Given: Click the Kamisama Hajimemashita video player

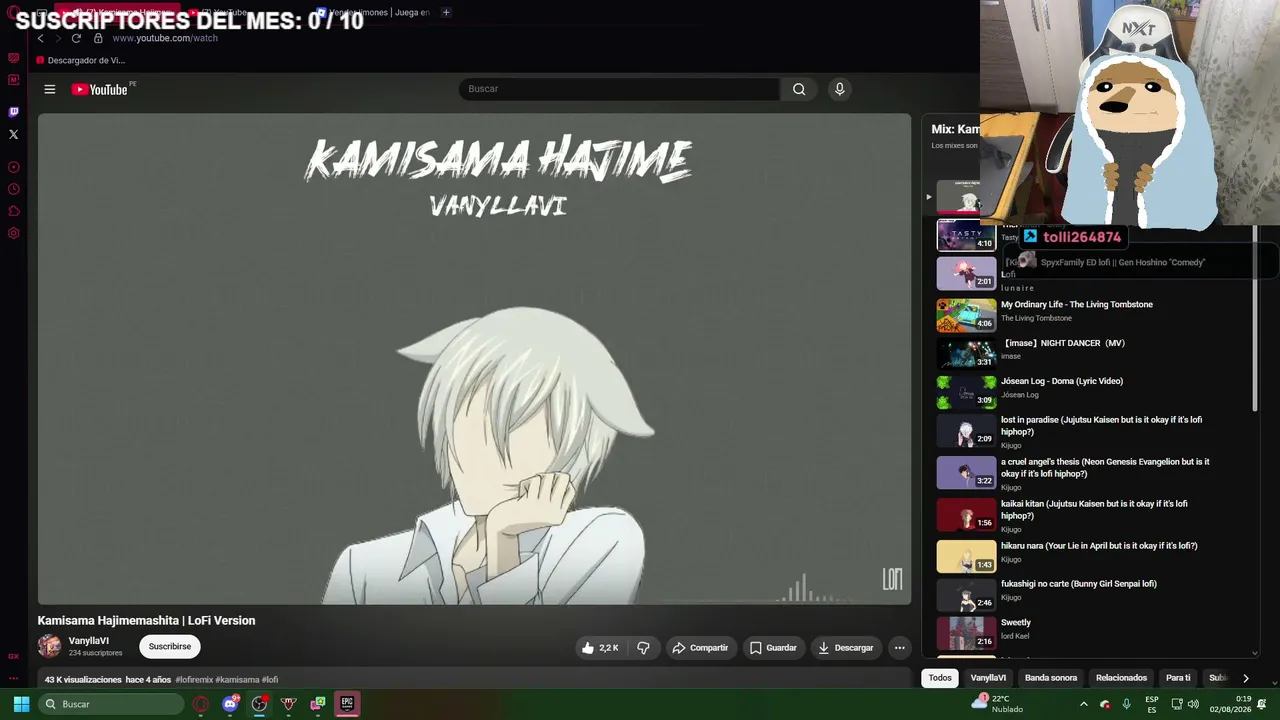Looking at the screenshot, I should 474,359.
